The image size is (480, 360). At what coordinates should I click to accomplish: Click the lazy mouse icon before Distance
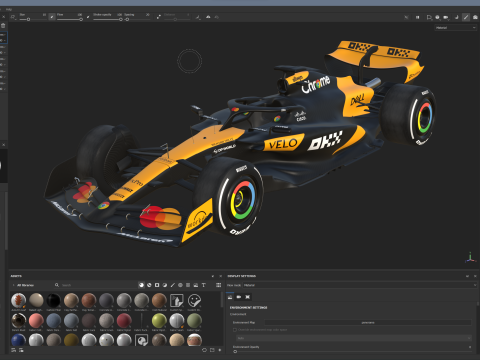pos(159,17)
